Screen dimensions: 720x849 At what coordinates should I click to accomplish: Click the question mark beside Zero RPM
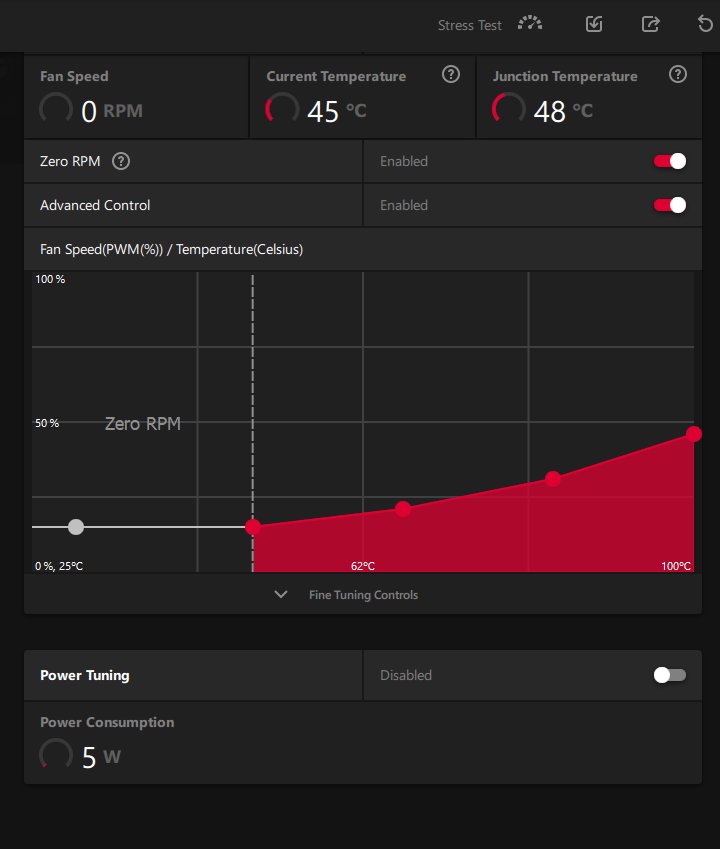coord(122,161)
